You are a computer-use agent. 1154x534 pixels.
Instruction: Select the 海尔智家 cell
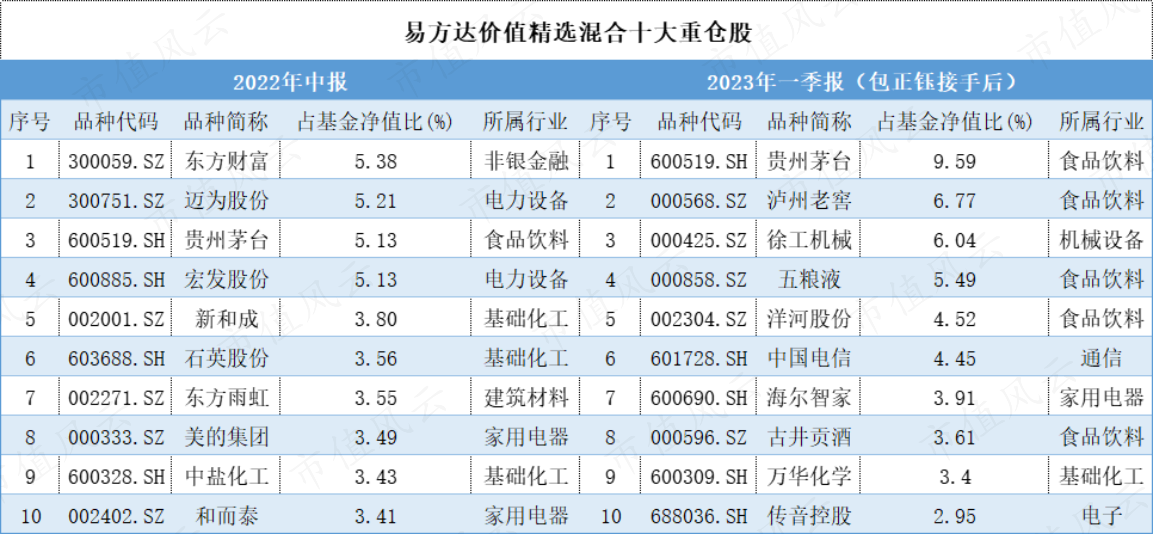tap(809, 398)
